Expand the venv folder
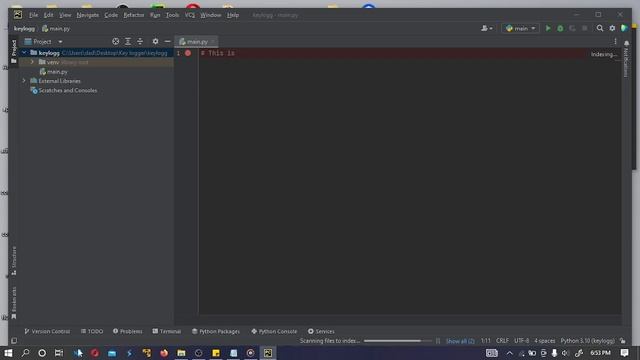640x360 pixels. coord(32,62)
